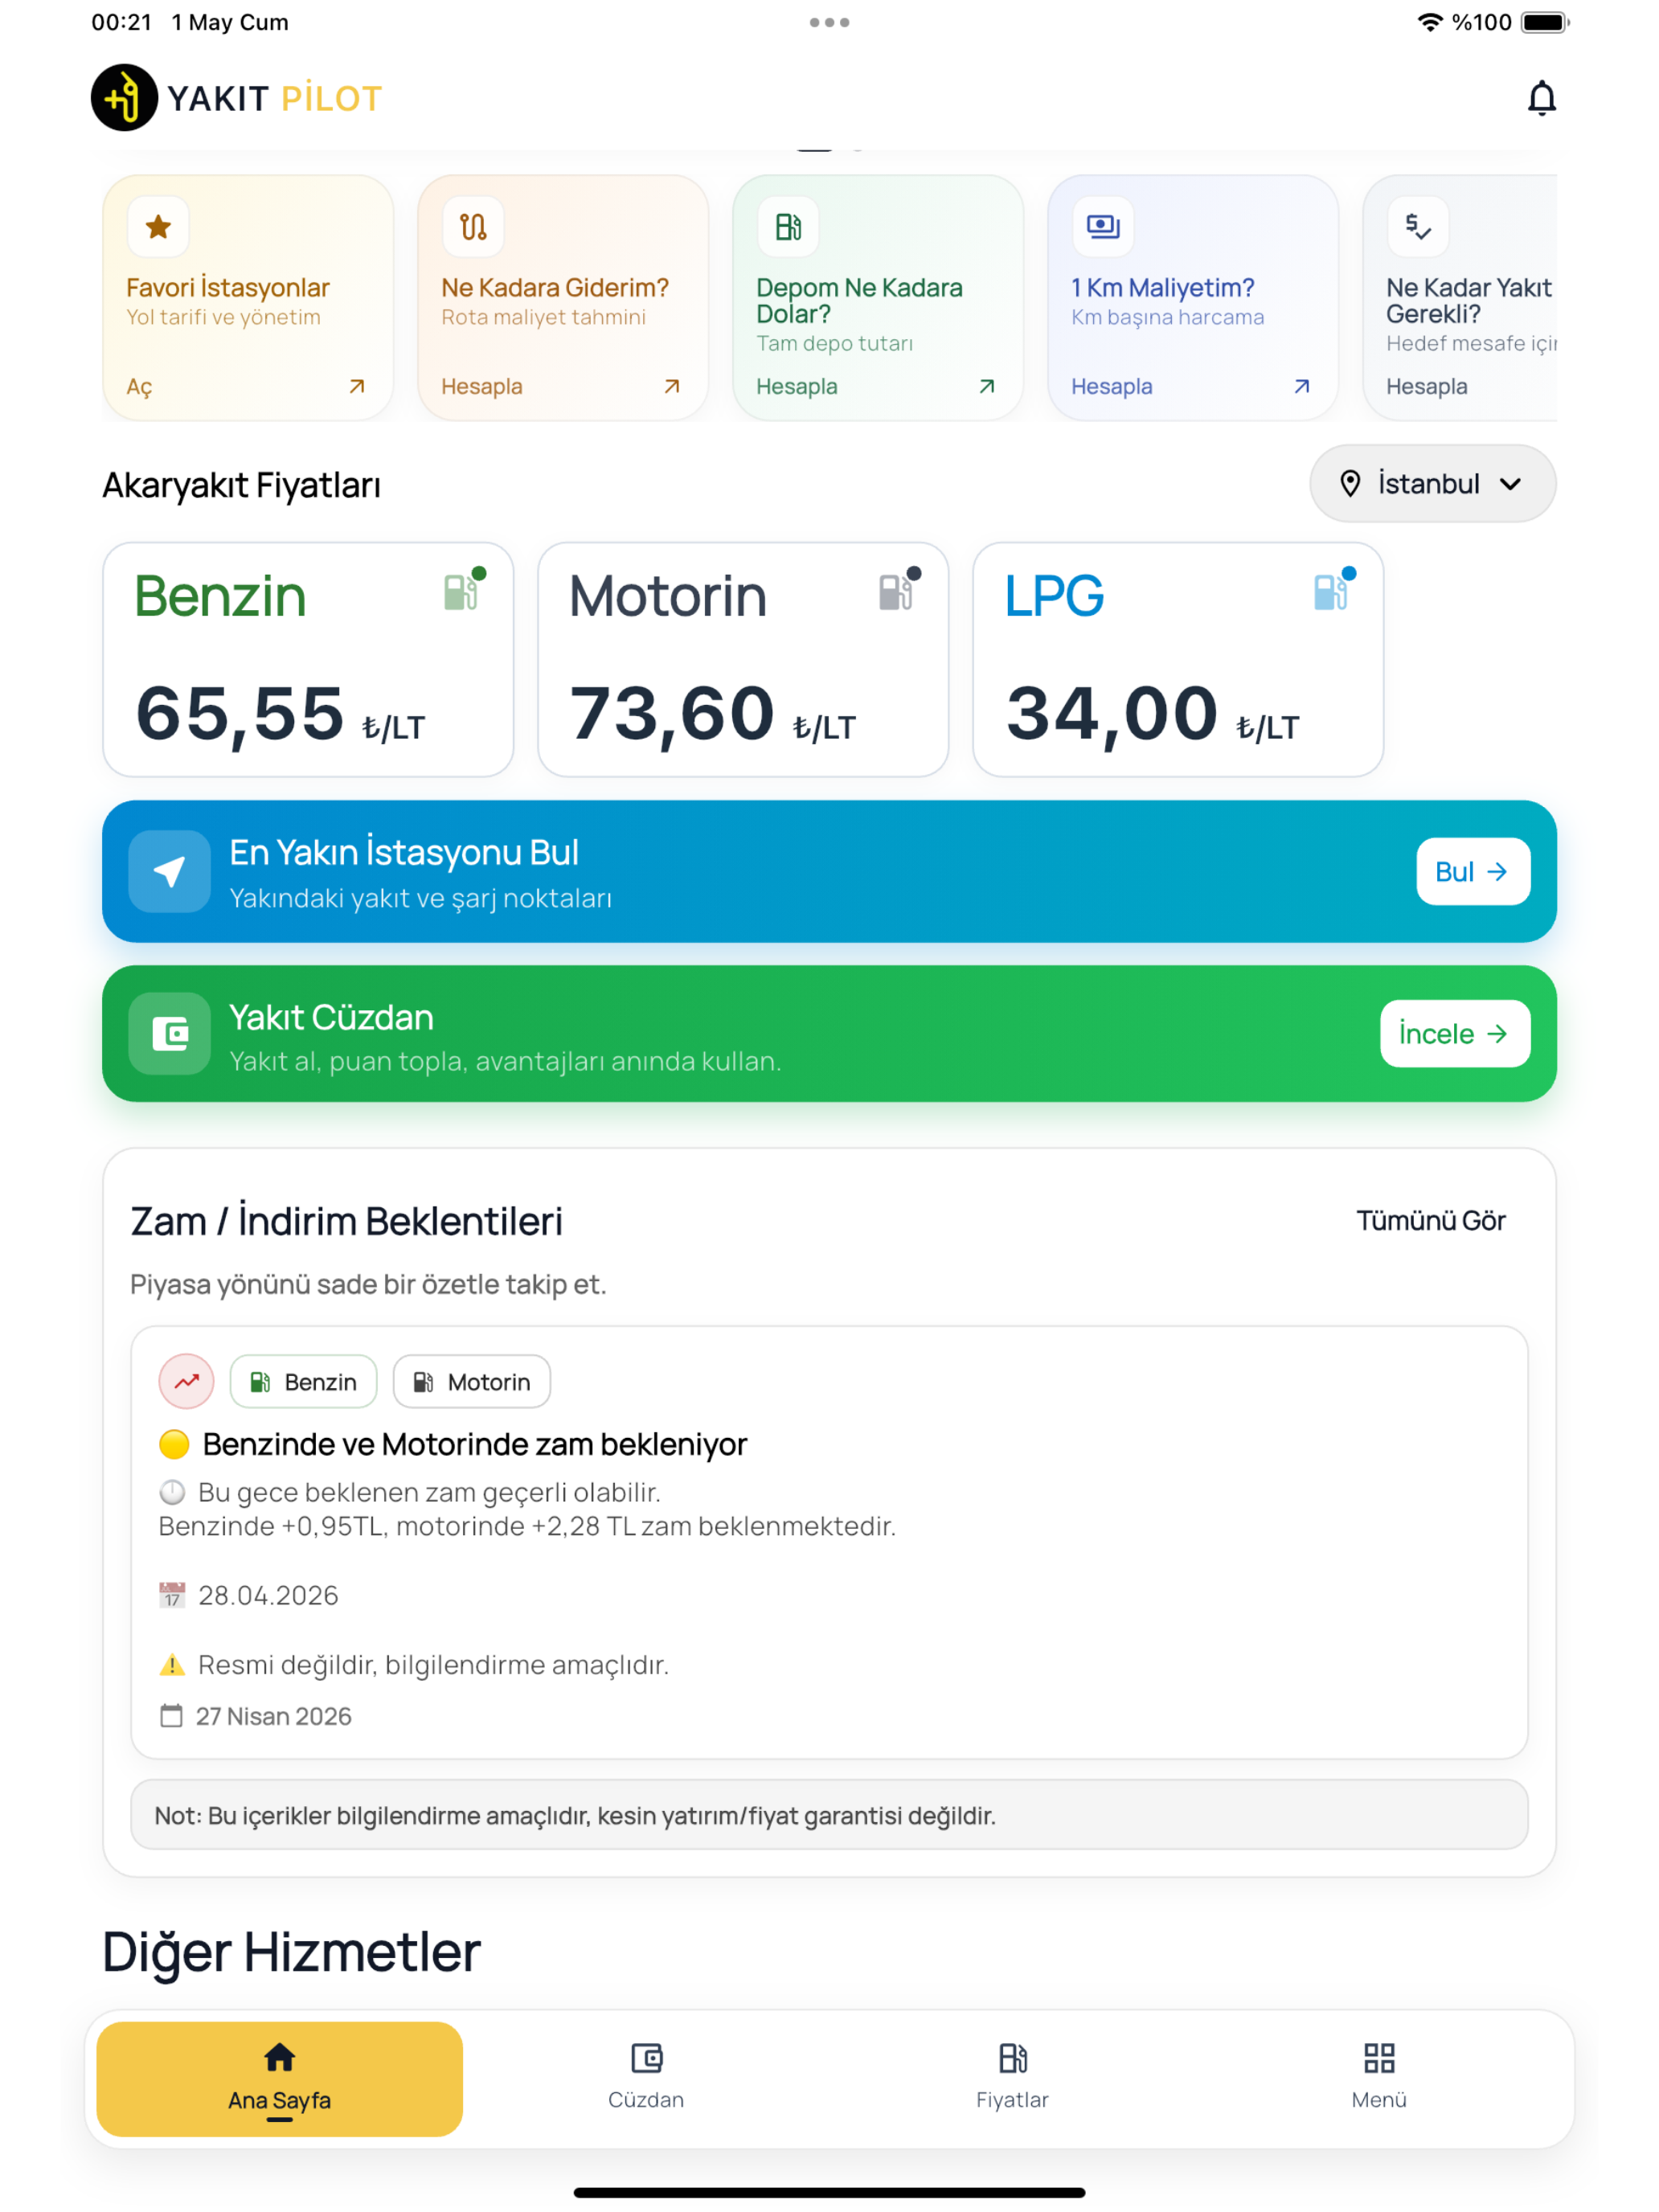1659x2212 pixels.
Task: Click Akaryakıt Fiyatları heading
Action: click(x=241, y=485)
